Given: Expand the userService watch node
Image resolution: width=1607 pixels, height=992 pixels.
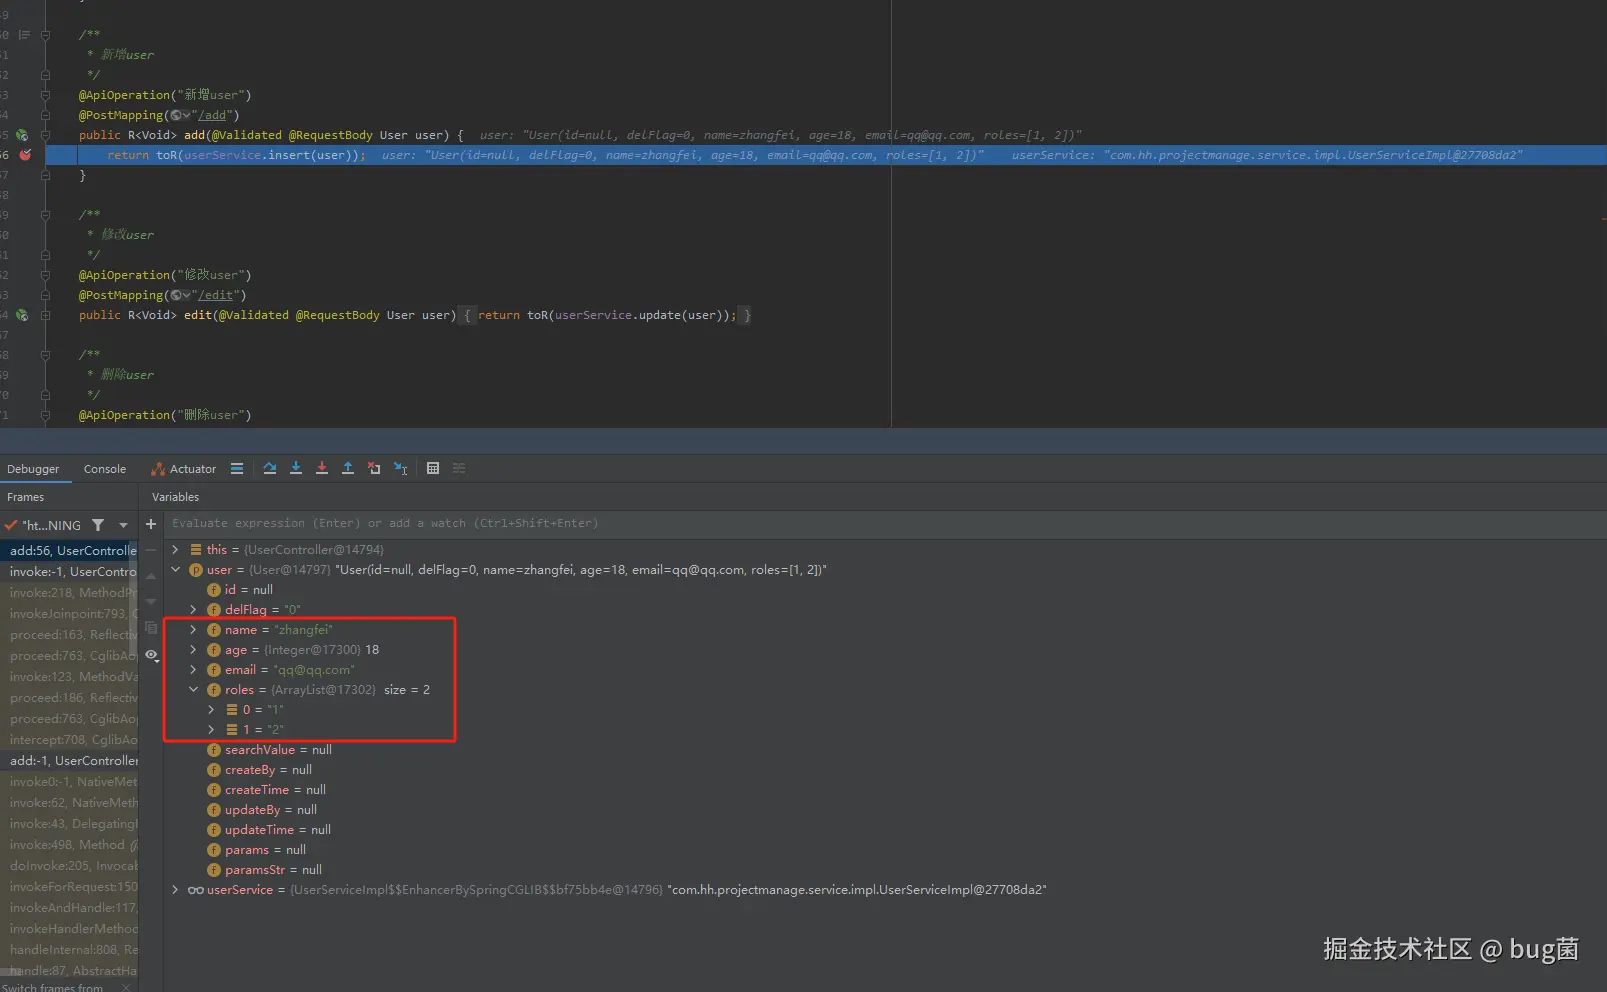Looking at the screenshot, I should pos(175,890).
